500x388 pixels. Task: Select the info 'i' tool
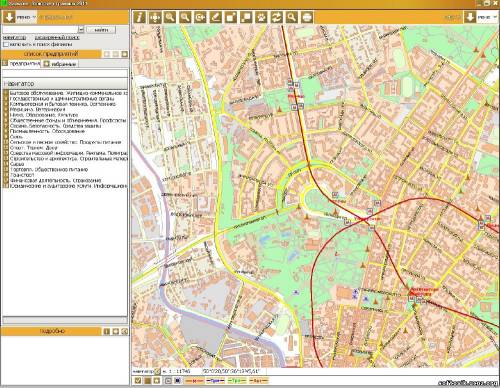[140, 17]
